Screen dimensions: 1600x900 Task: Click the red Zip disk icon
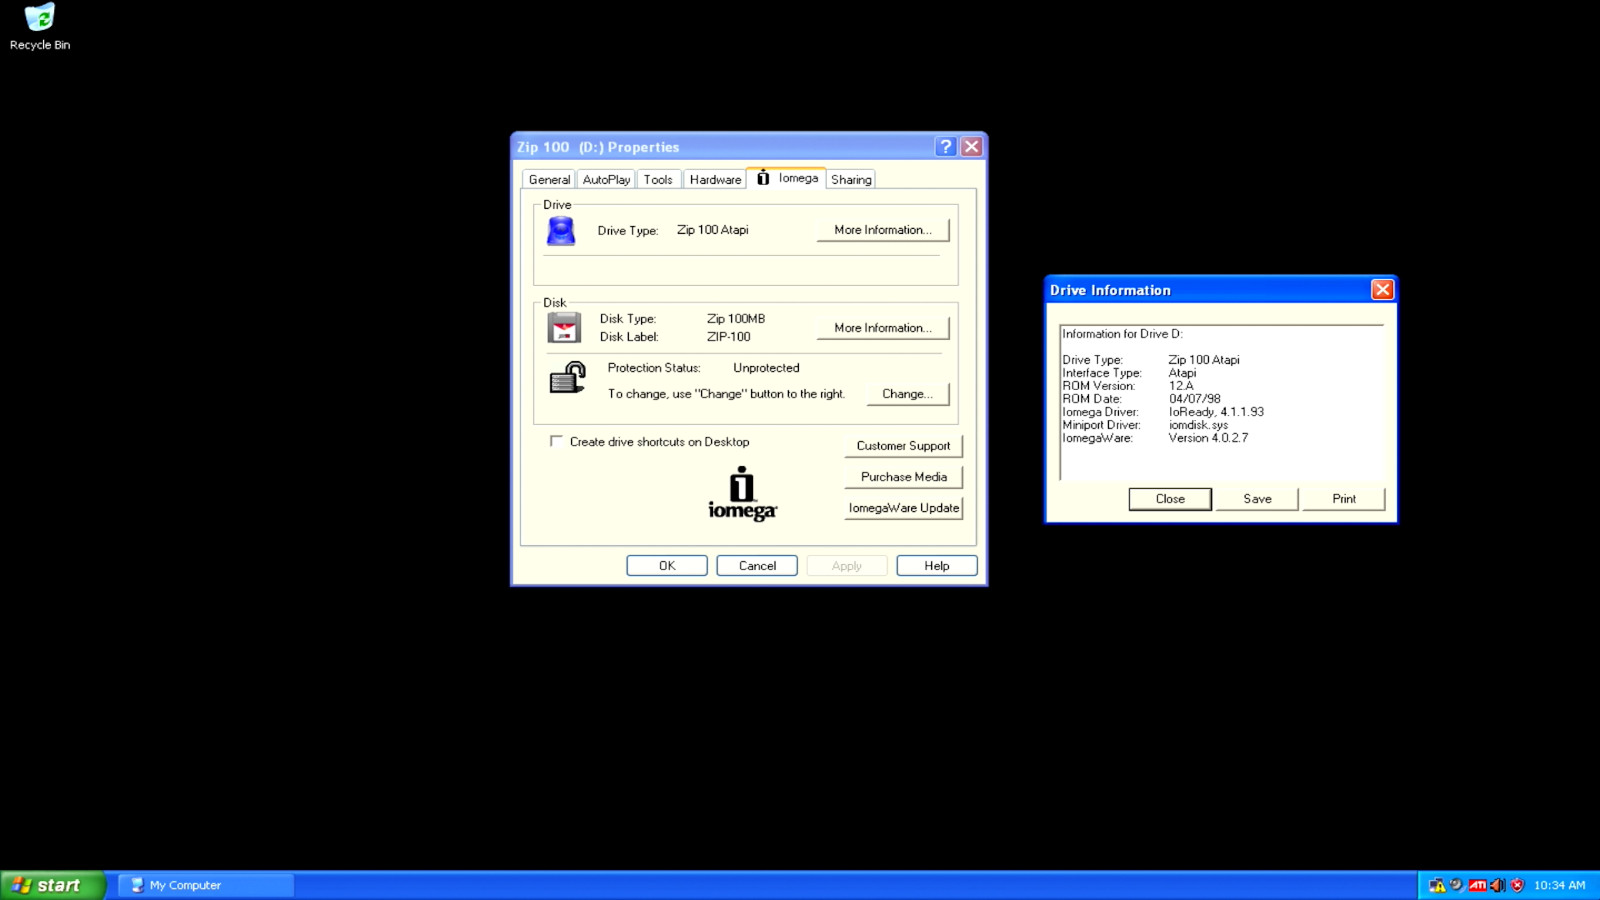coord(564,328)
